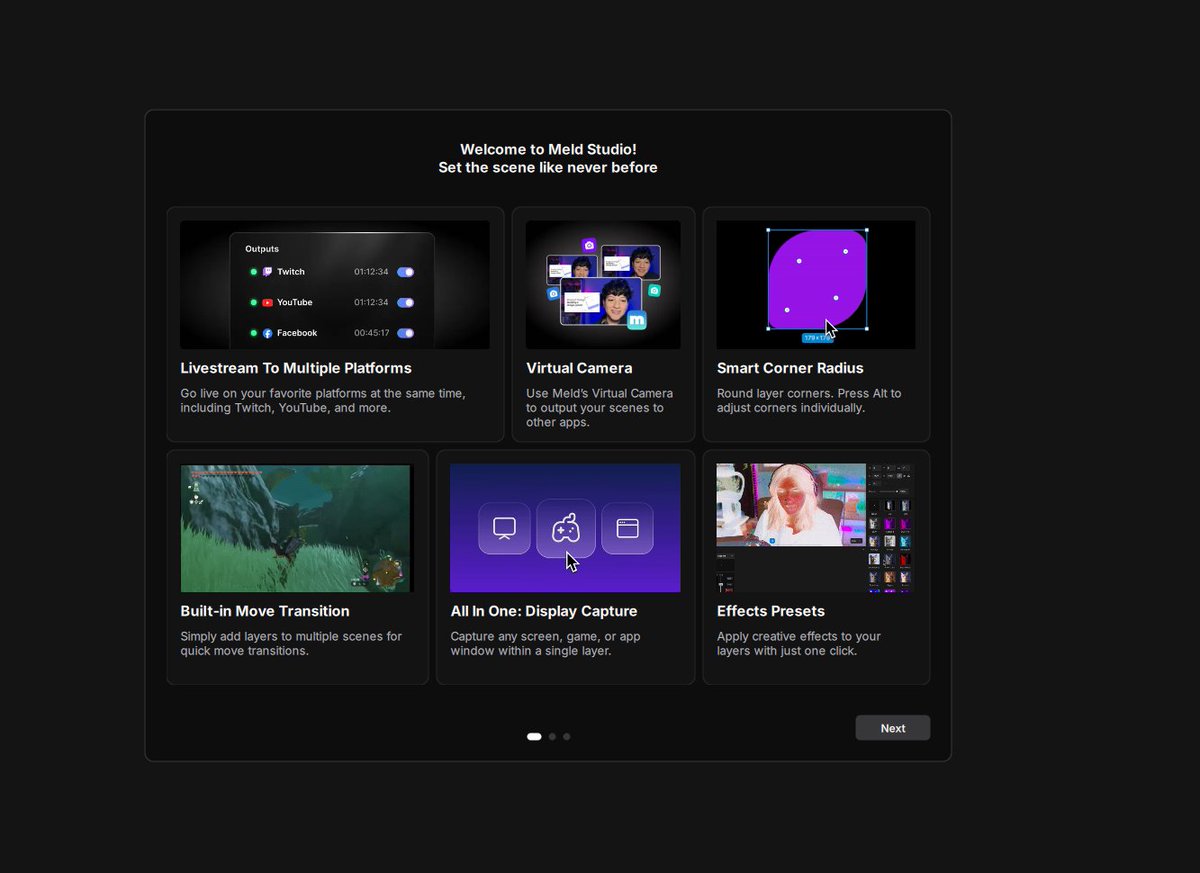Toggle the Facebook output switch

pos(405,333)
